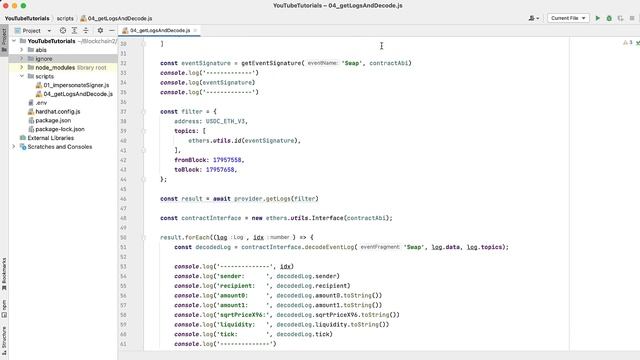Stop execution with the square stop icon
The width and height of the screenshot is (640, 360).
[x=632, y=18]
